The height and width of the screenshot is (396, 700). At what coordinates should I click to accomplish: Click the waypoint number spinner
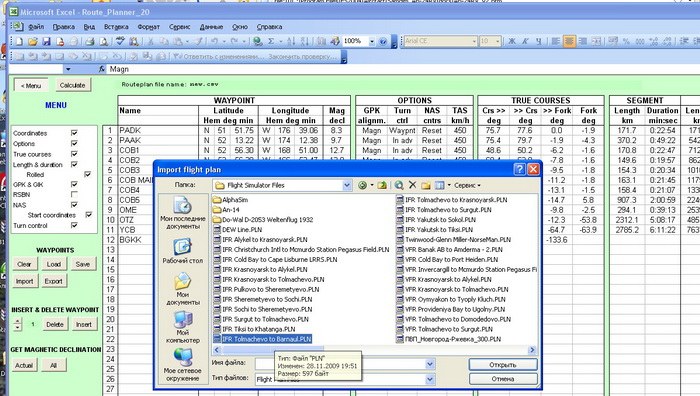[x=17, y=324]
